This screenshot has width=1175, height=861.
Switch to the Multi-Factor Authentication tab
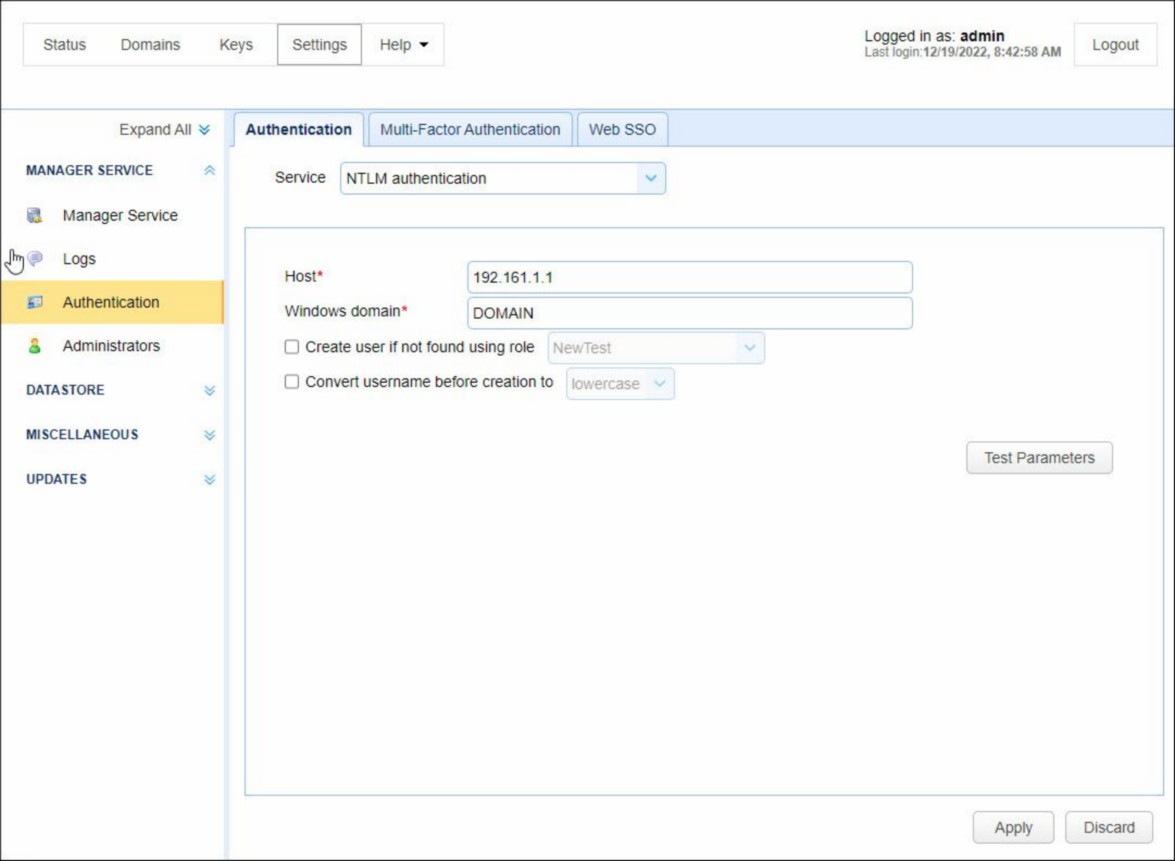tap(470, 130)
